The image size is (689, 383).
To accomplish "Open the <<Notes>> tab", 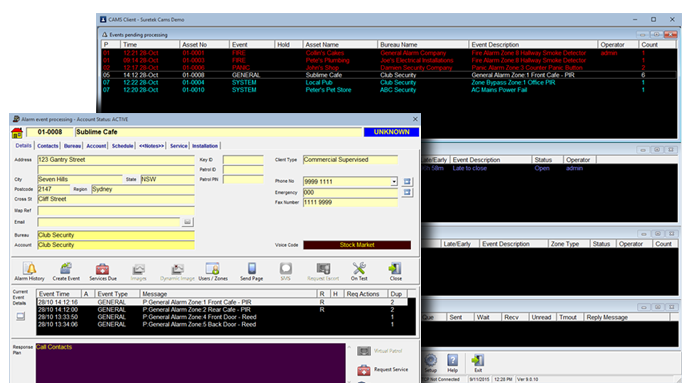I will [151, 146].
